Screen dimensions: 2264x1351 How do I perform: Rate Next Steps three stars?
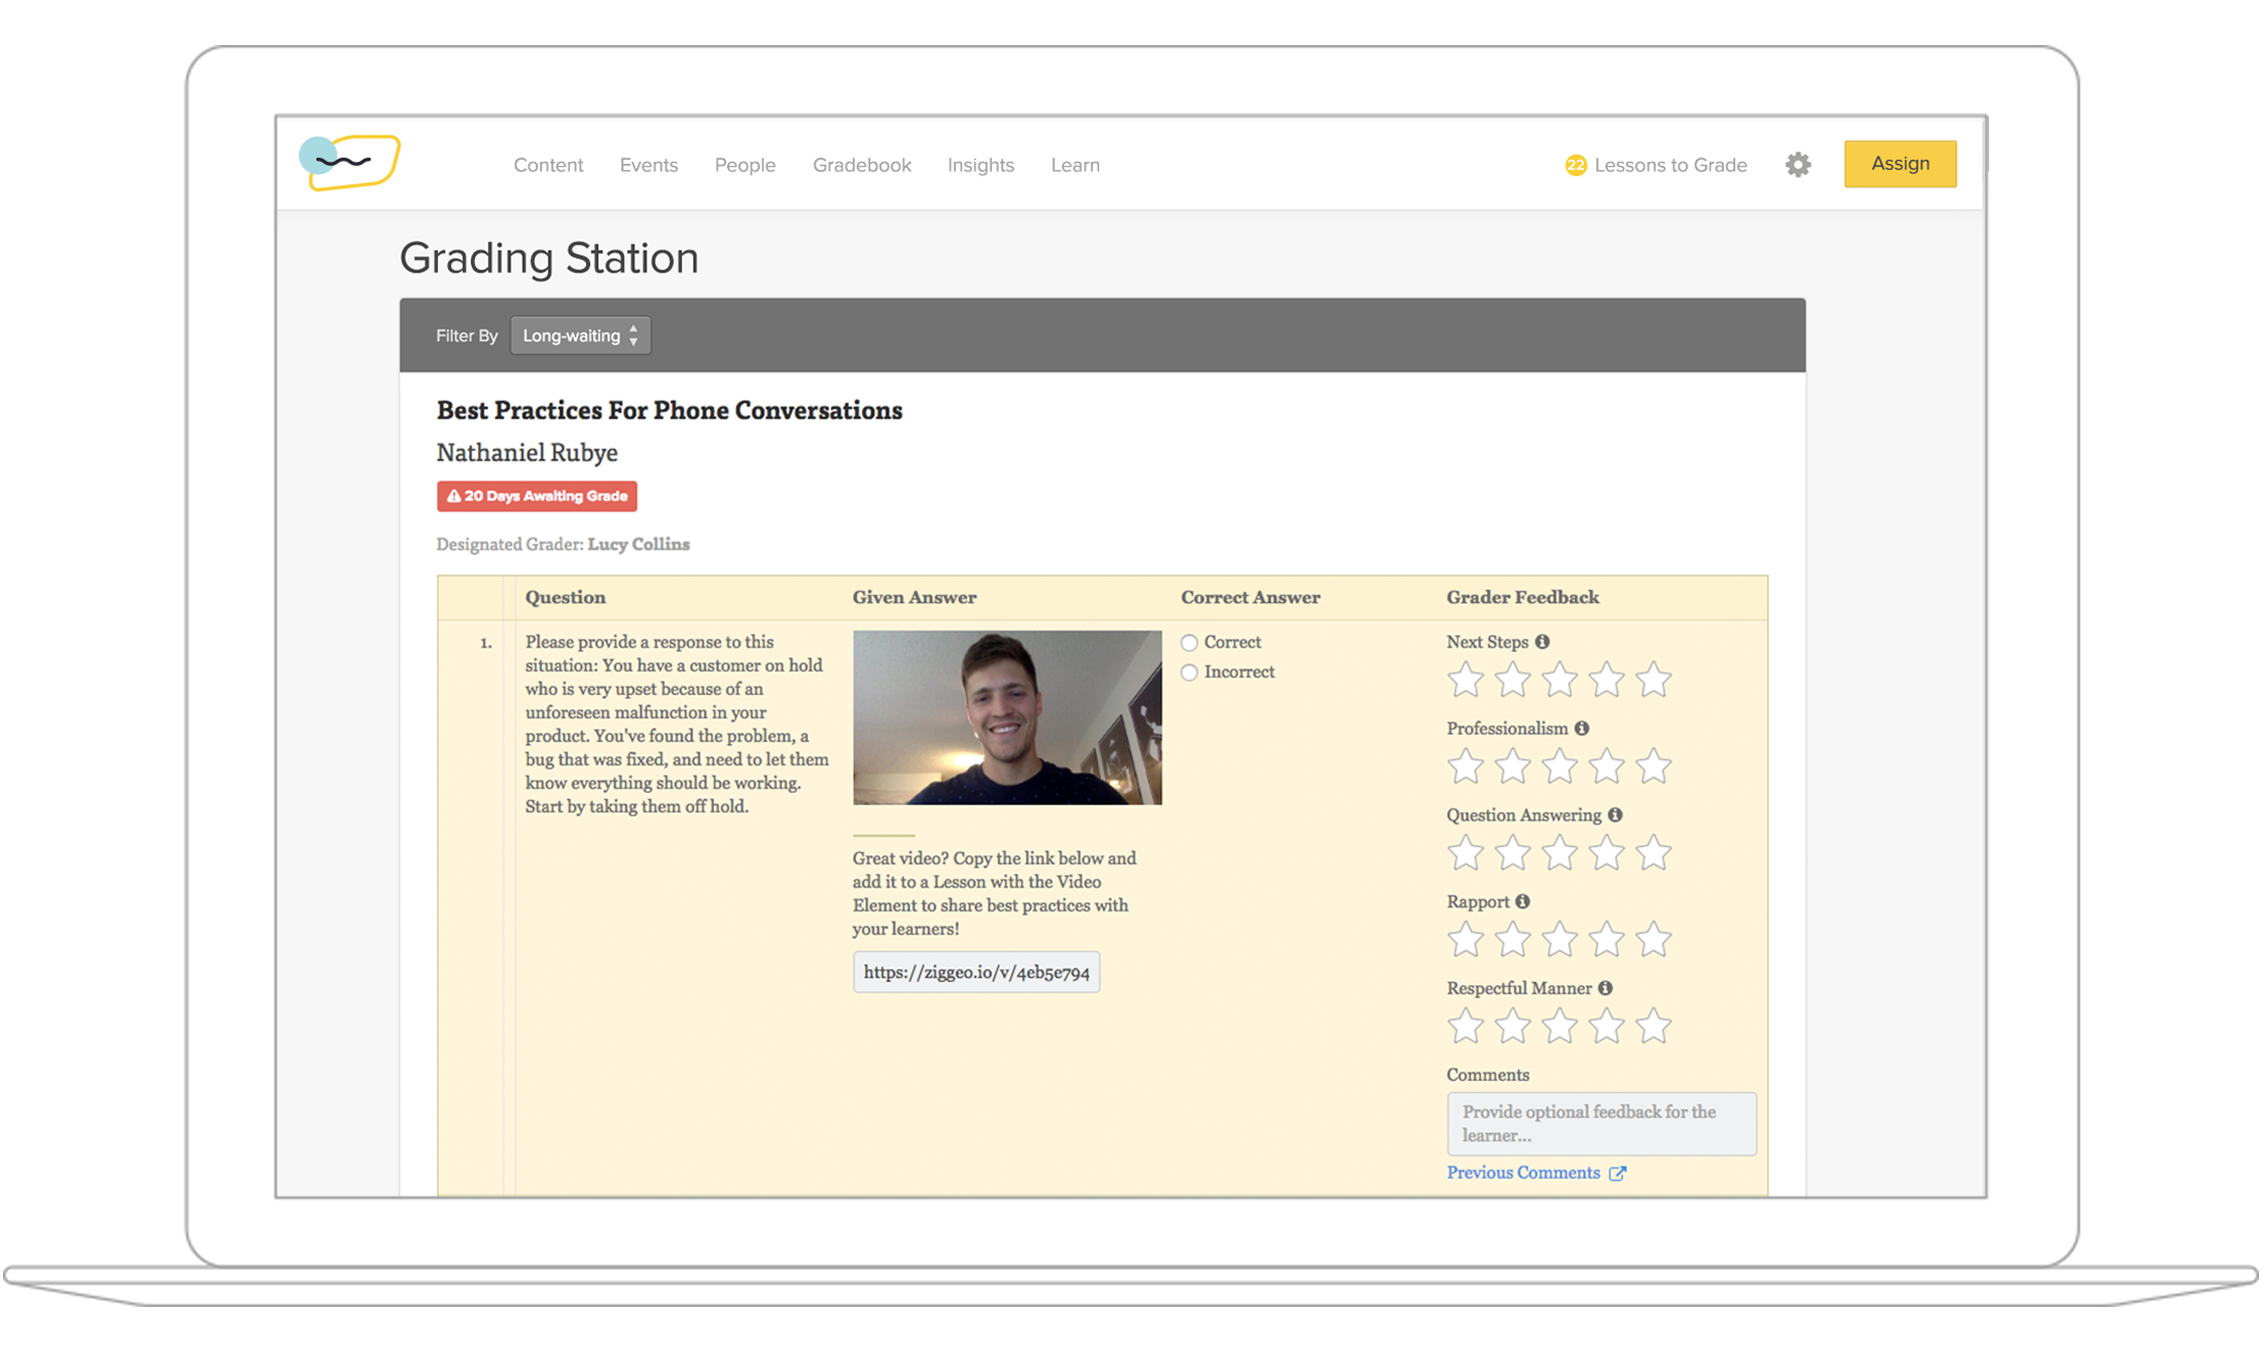[1559, 680]
